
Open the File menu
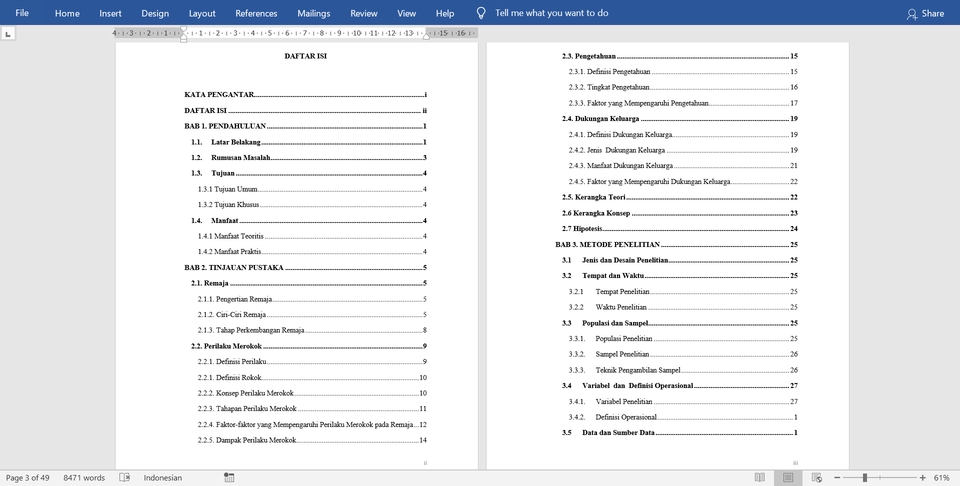(x=22, y=13)
